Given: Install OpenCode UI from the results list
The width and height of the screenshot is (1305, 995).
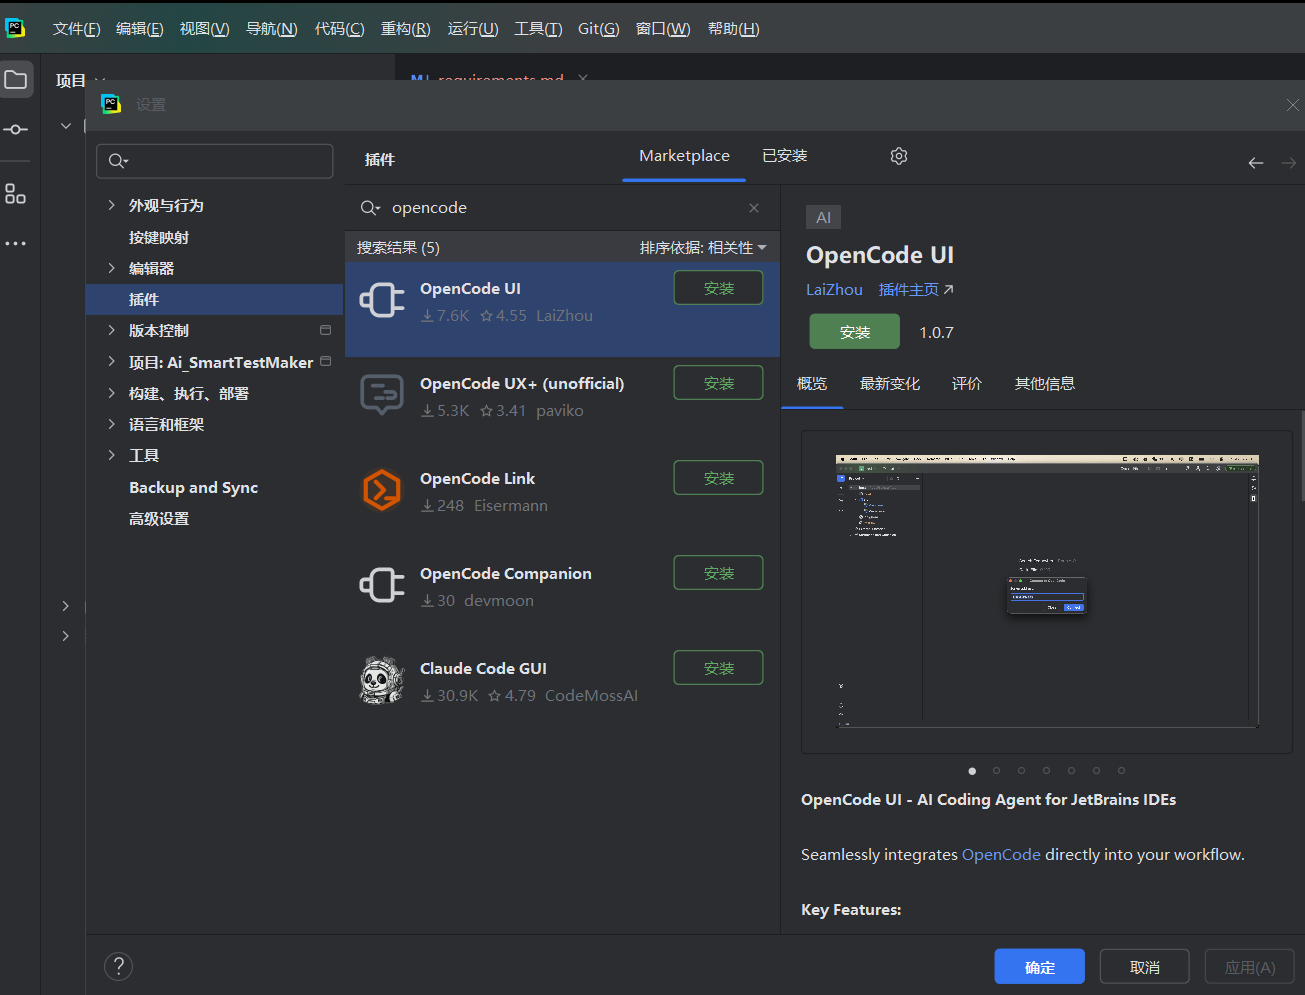Looking at the screenshot, I should tap(719, 288).
